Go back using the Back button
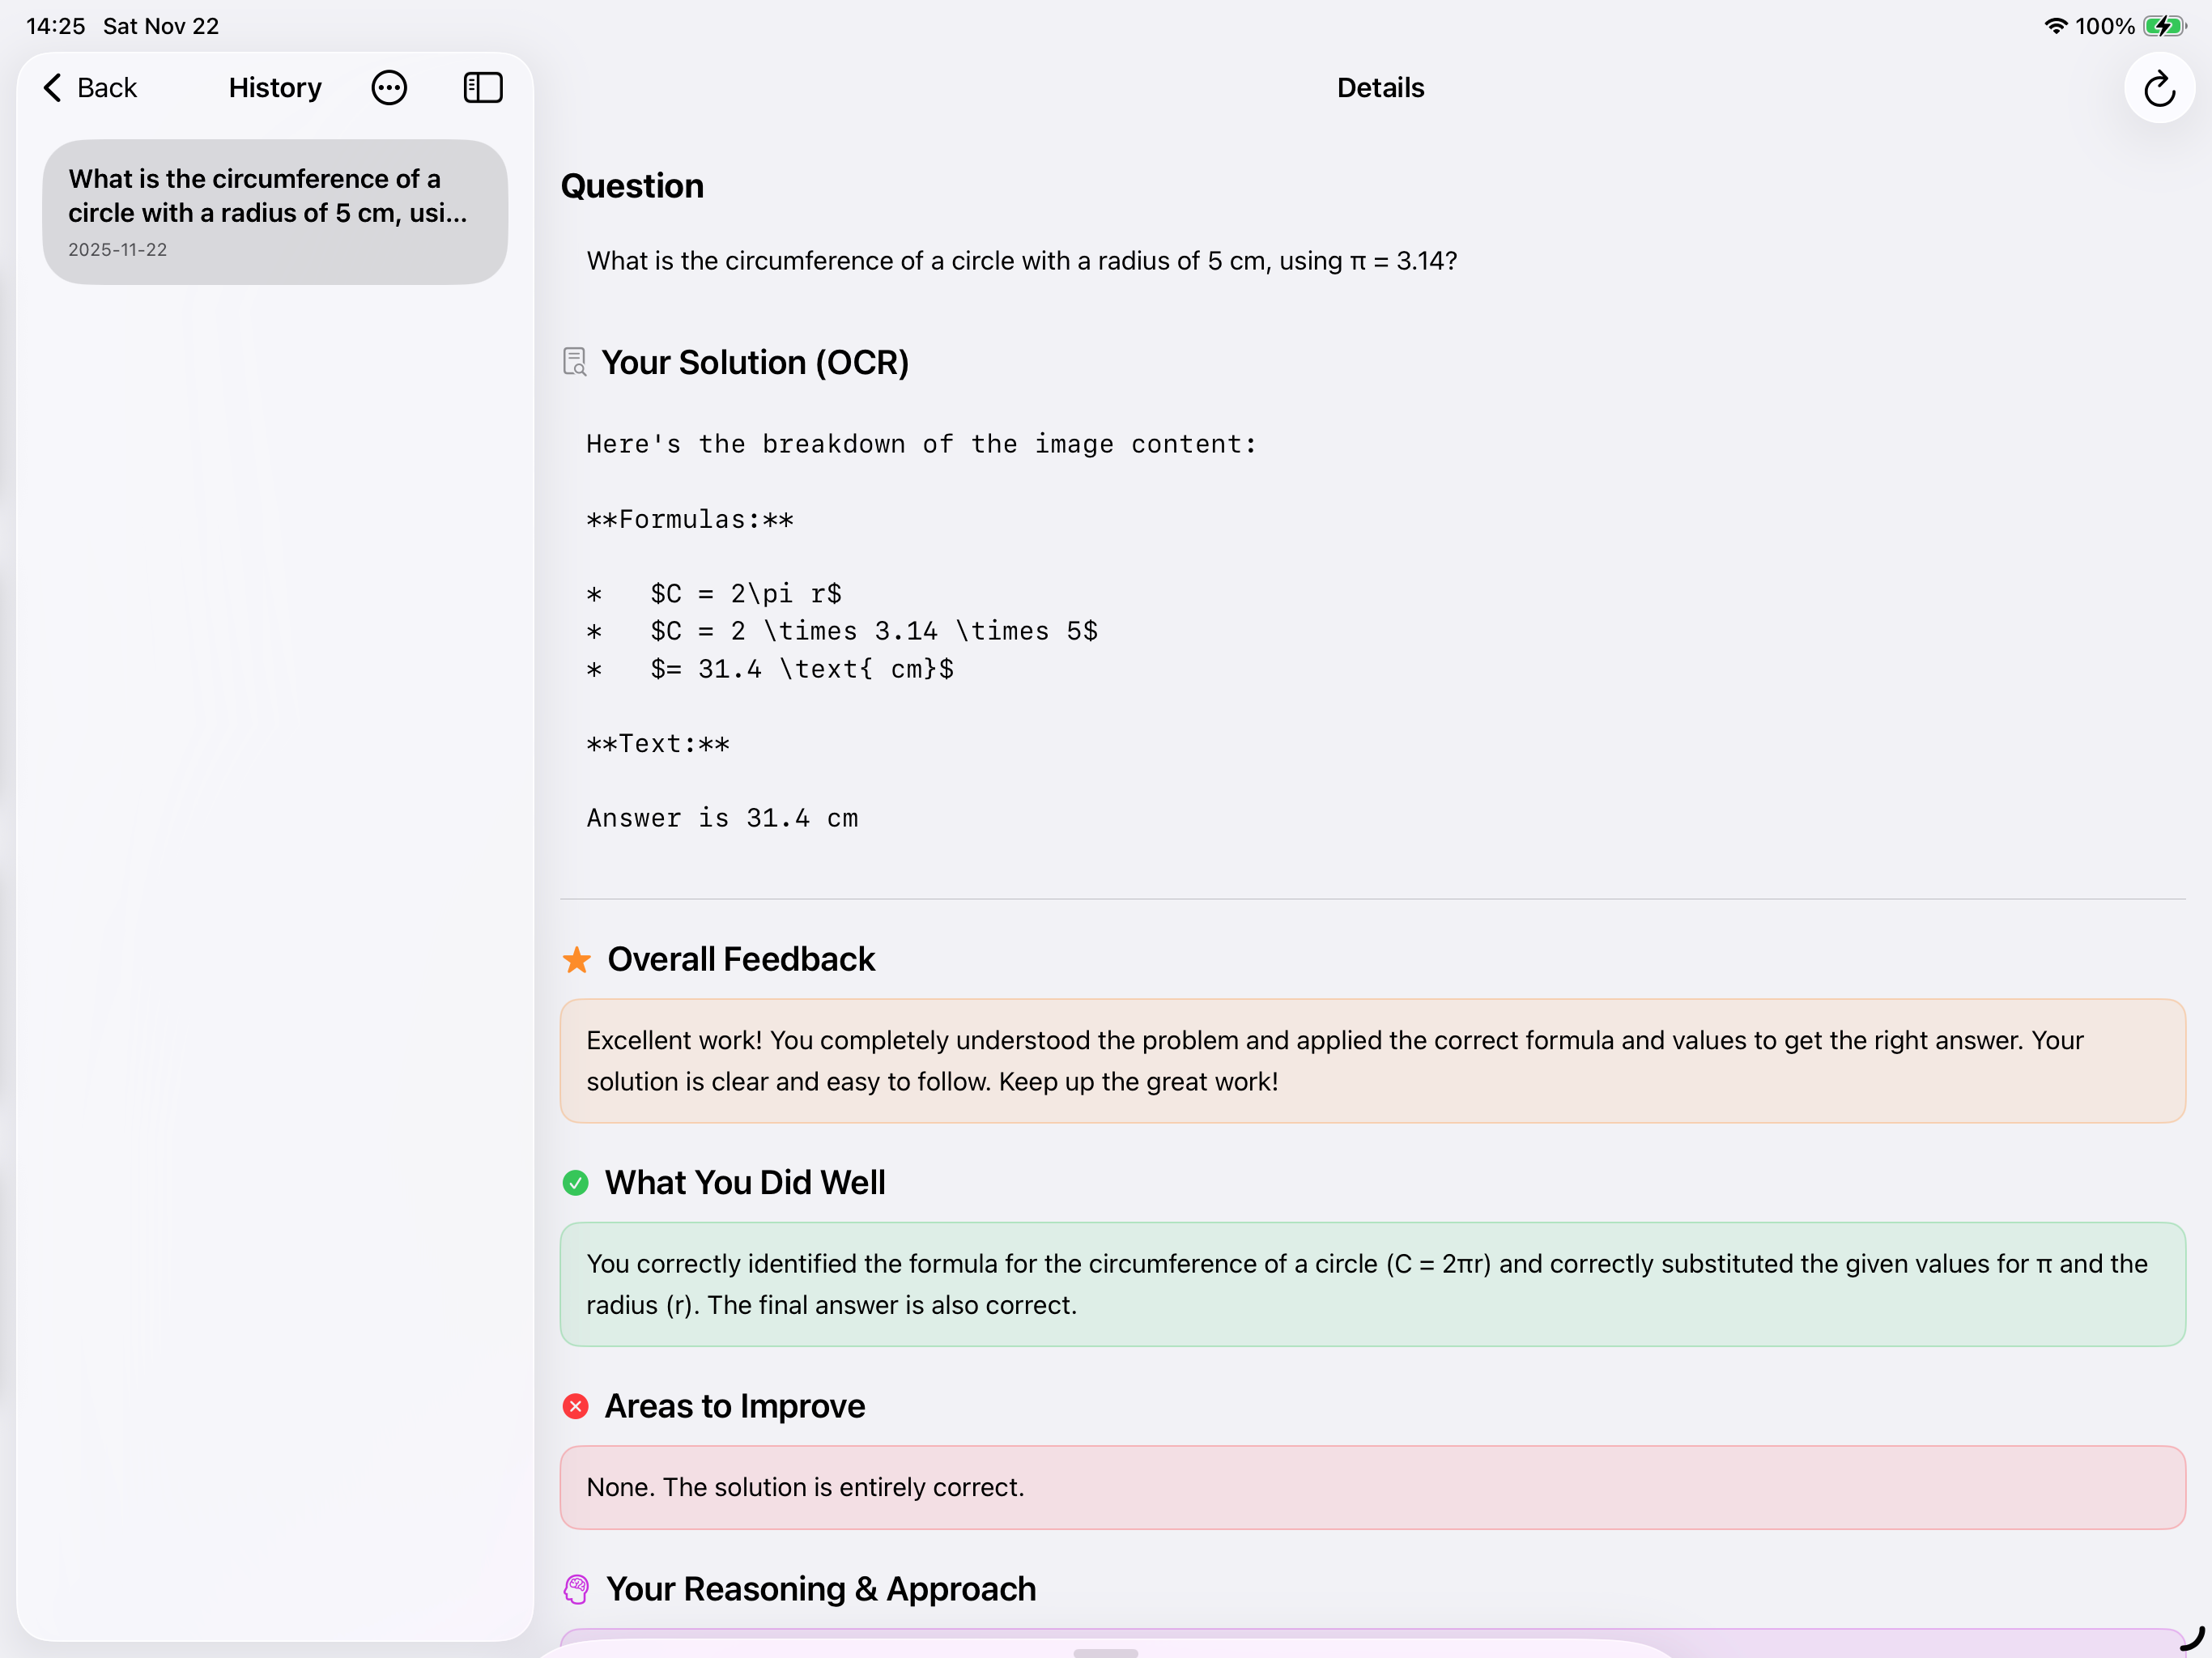The height and width of the screenshot is (1658, 2212). [x=90, y=88]
